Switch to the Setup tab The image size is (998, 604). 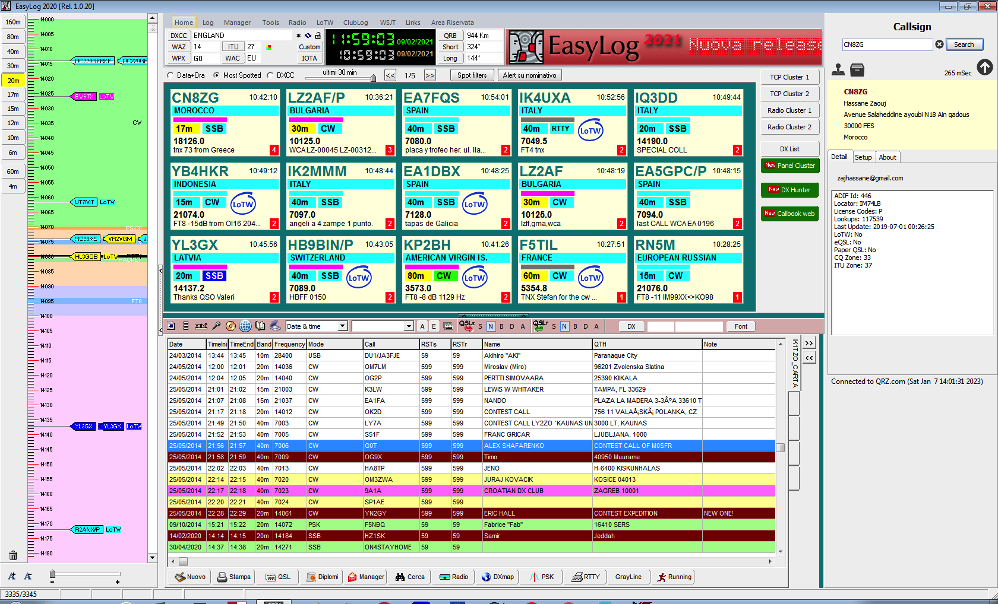[862, 157]
